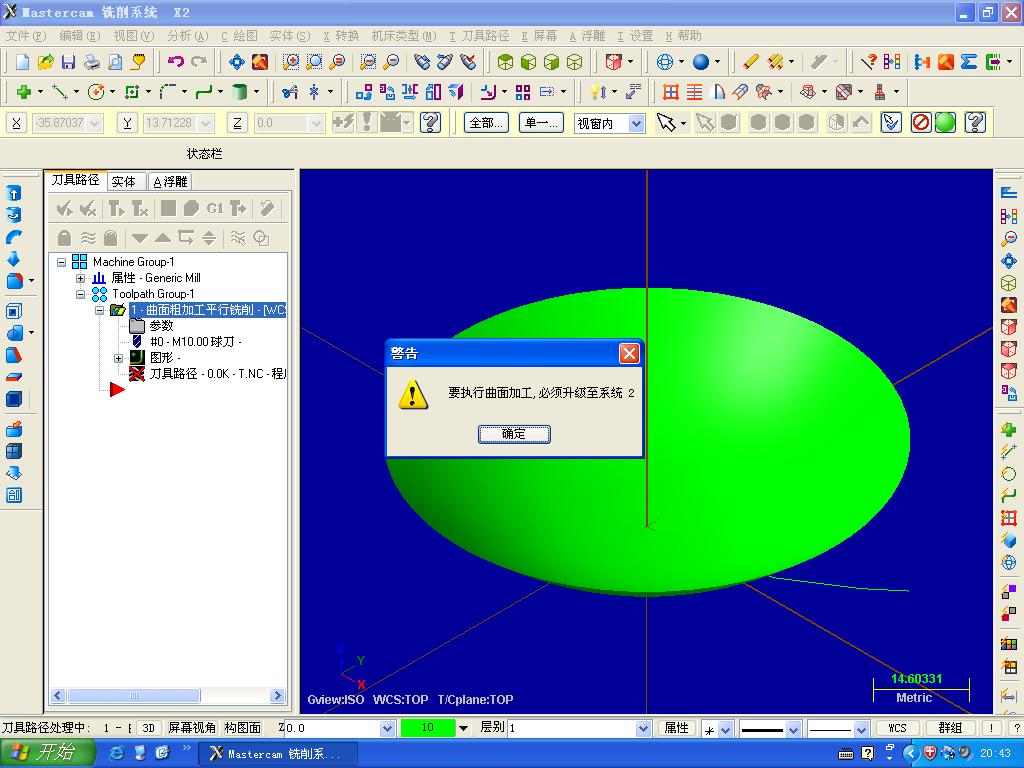The width and height of the screenshot is (1024, 768).
Task: Click the Zoom window magnifier with red plus
Action: click(x=291, y=62)
